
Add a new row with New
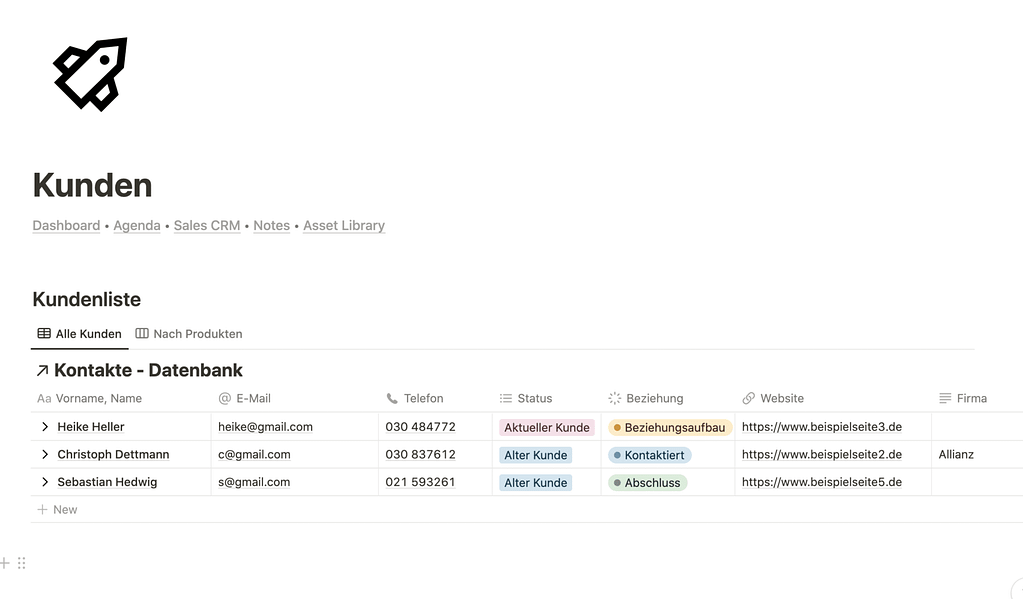[x=58, y=510]
